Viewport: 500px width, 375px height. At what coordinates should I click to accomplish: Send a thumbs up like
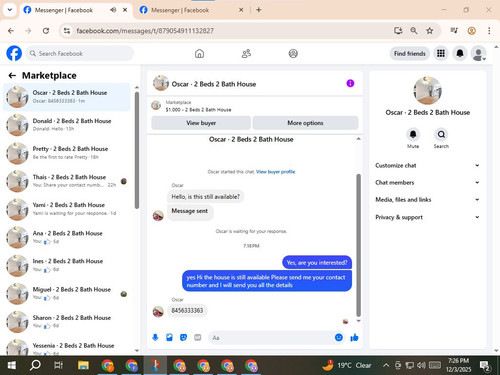coord(354,338)
